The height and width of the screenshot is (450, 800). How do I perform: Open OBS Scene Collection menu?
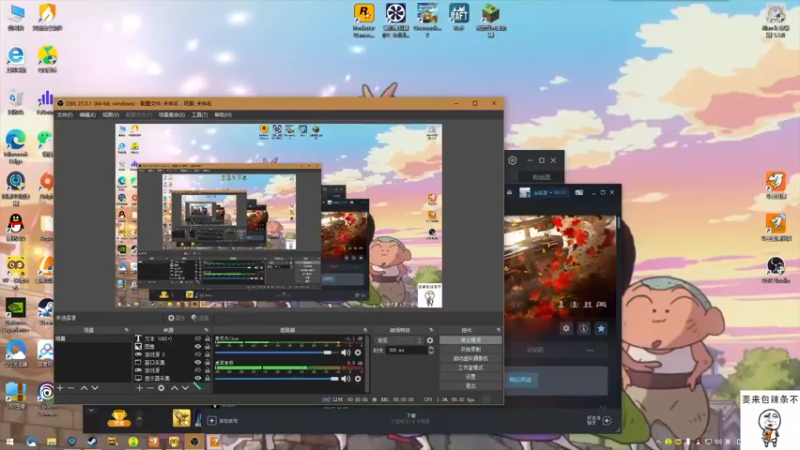click(171, 115)
